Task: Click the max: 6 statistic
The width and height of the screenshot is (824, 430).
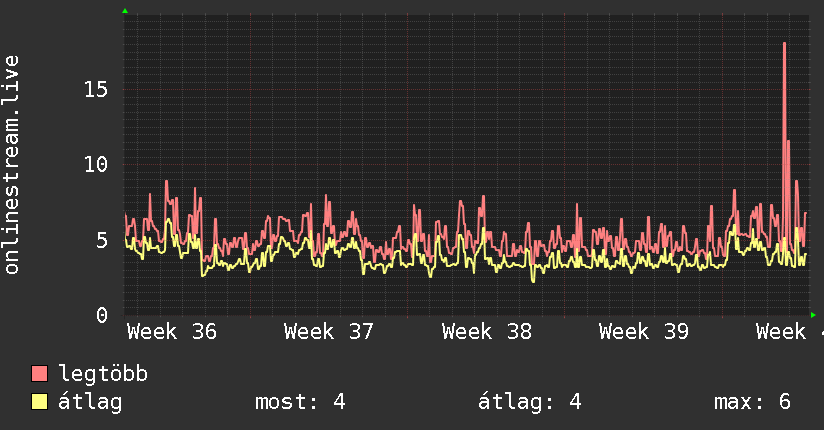Action: [752, 402]
